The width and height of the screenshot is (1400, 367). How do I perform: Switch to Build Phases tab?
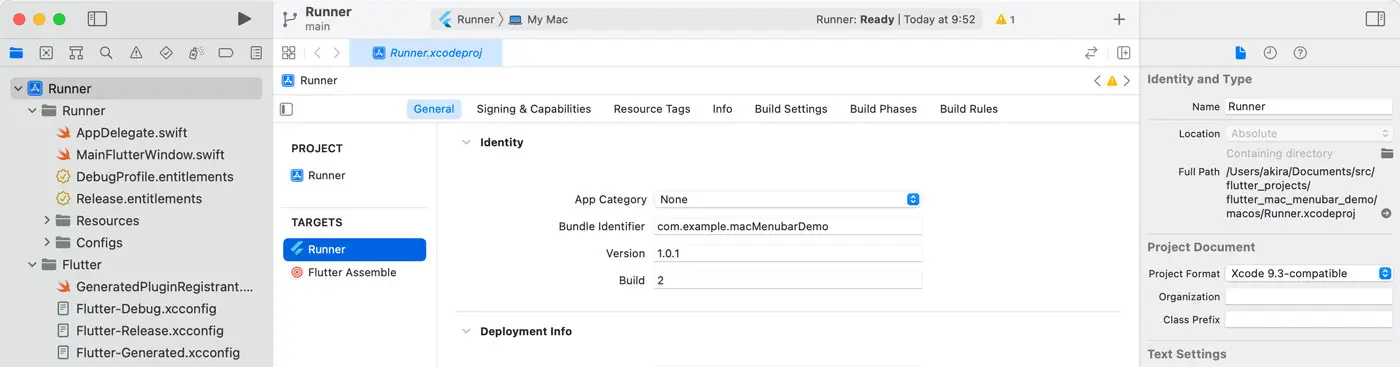(x=883, y=109)
